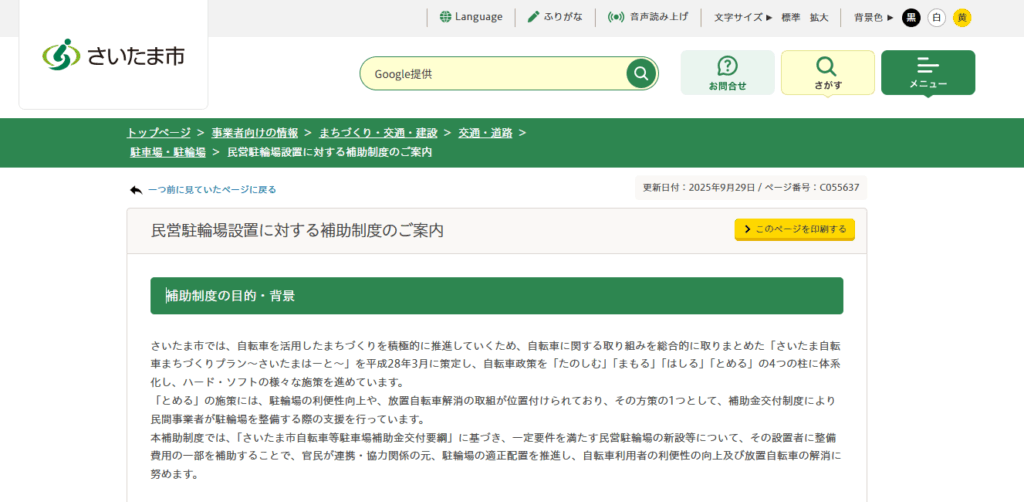
Task: Open 交通・道路 breadcrumb link
Action: (x=485, y=132)
